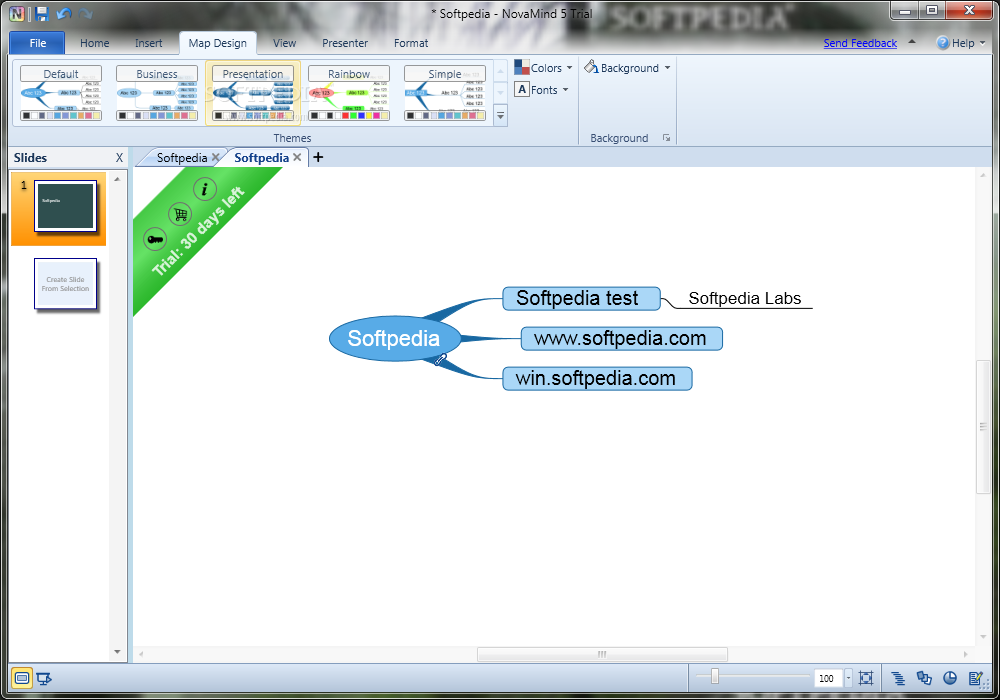The width and height of the screenshot is (1000, 700).
Task: Open the zoom percentage dropdown arrow
Action: coord(848,678)
